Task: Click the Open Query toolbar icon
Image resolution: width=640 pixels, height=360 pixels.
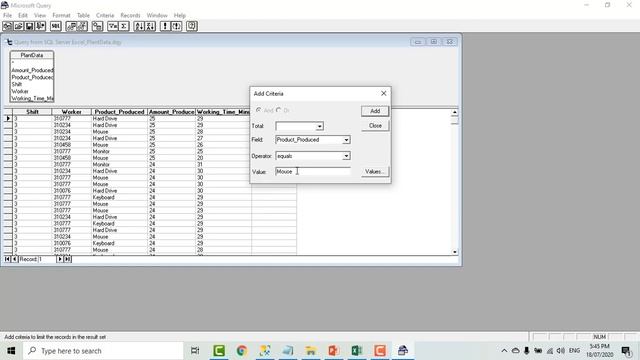Action: 18,26
